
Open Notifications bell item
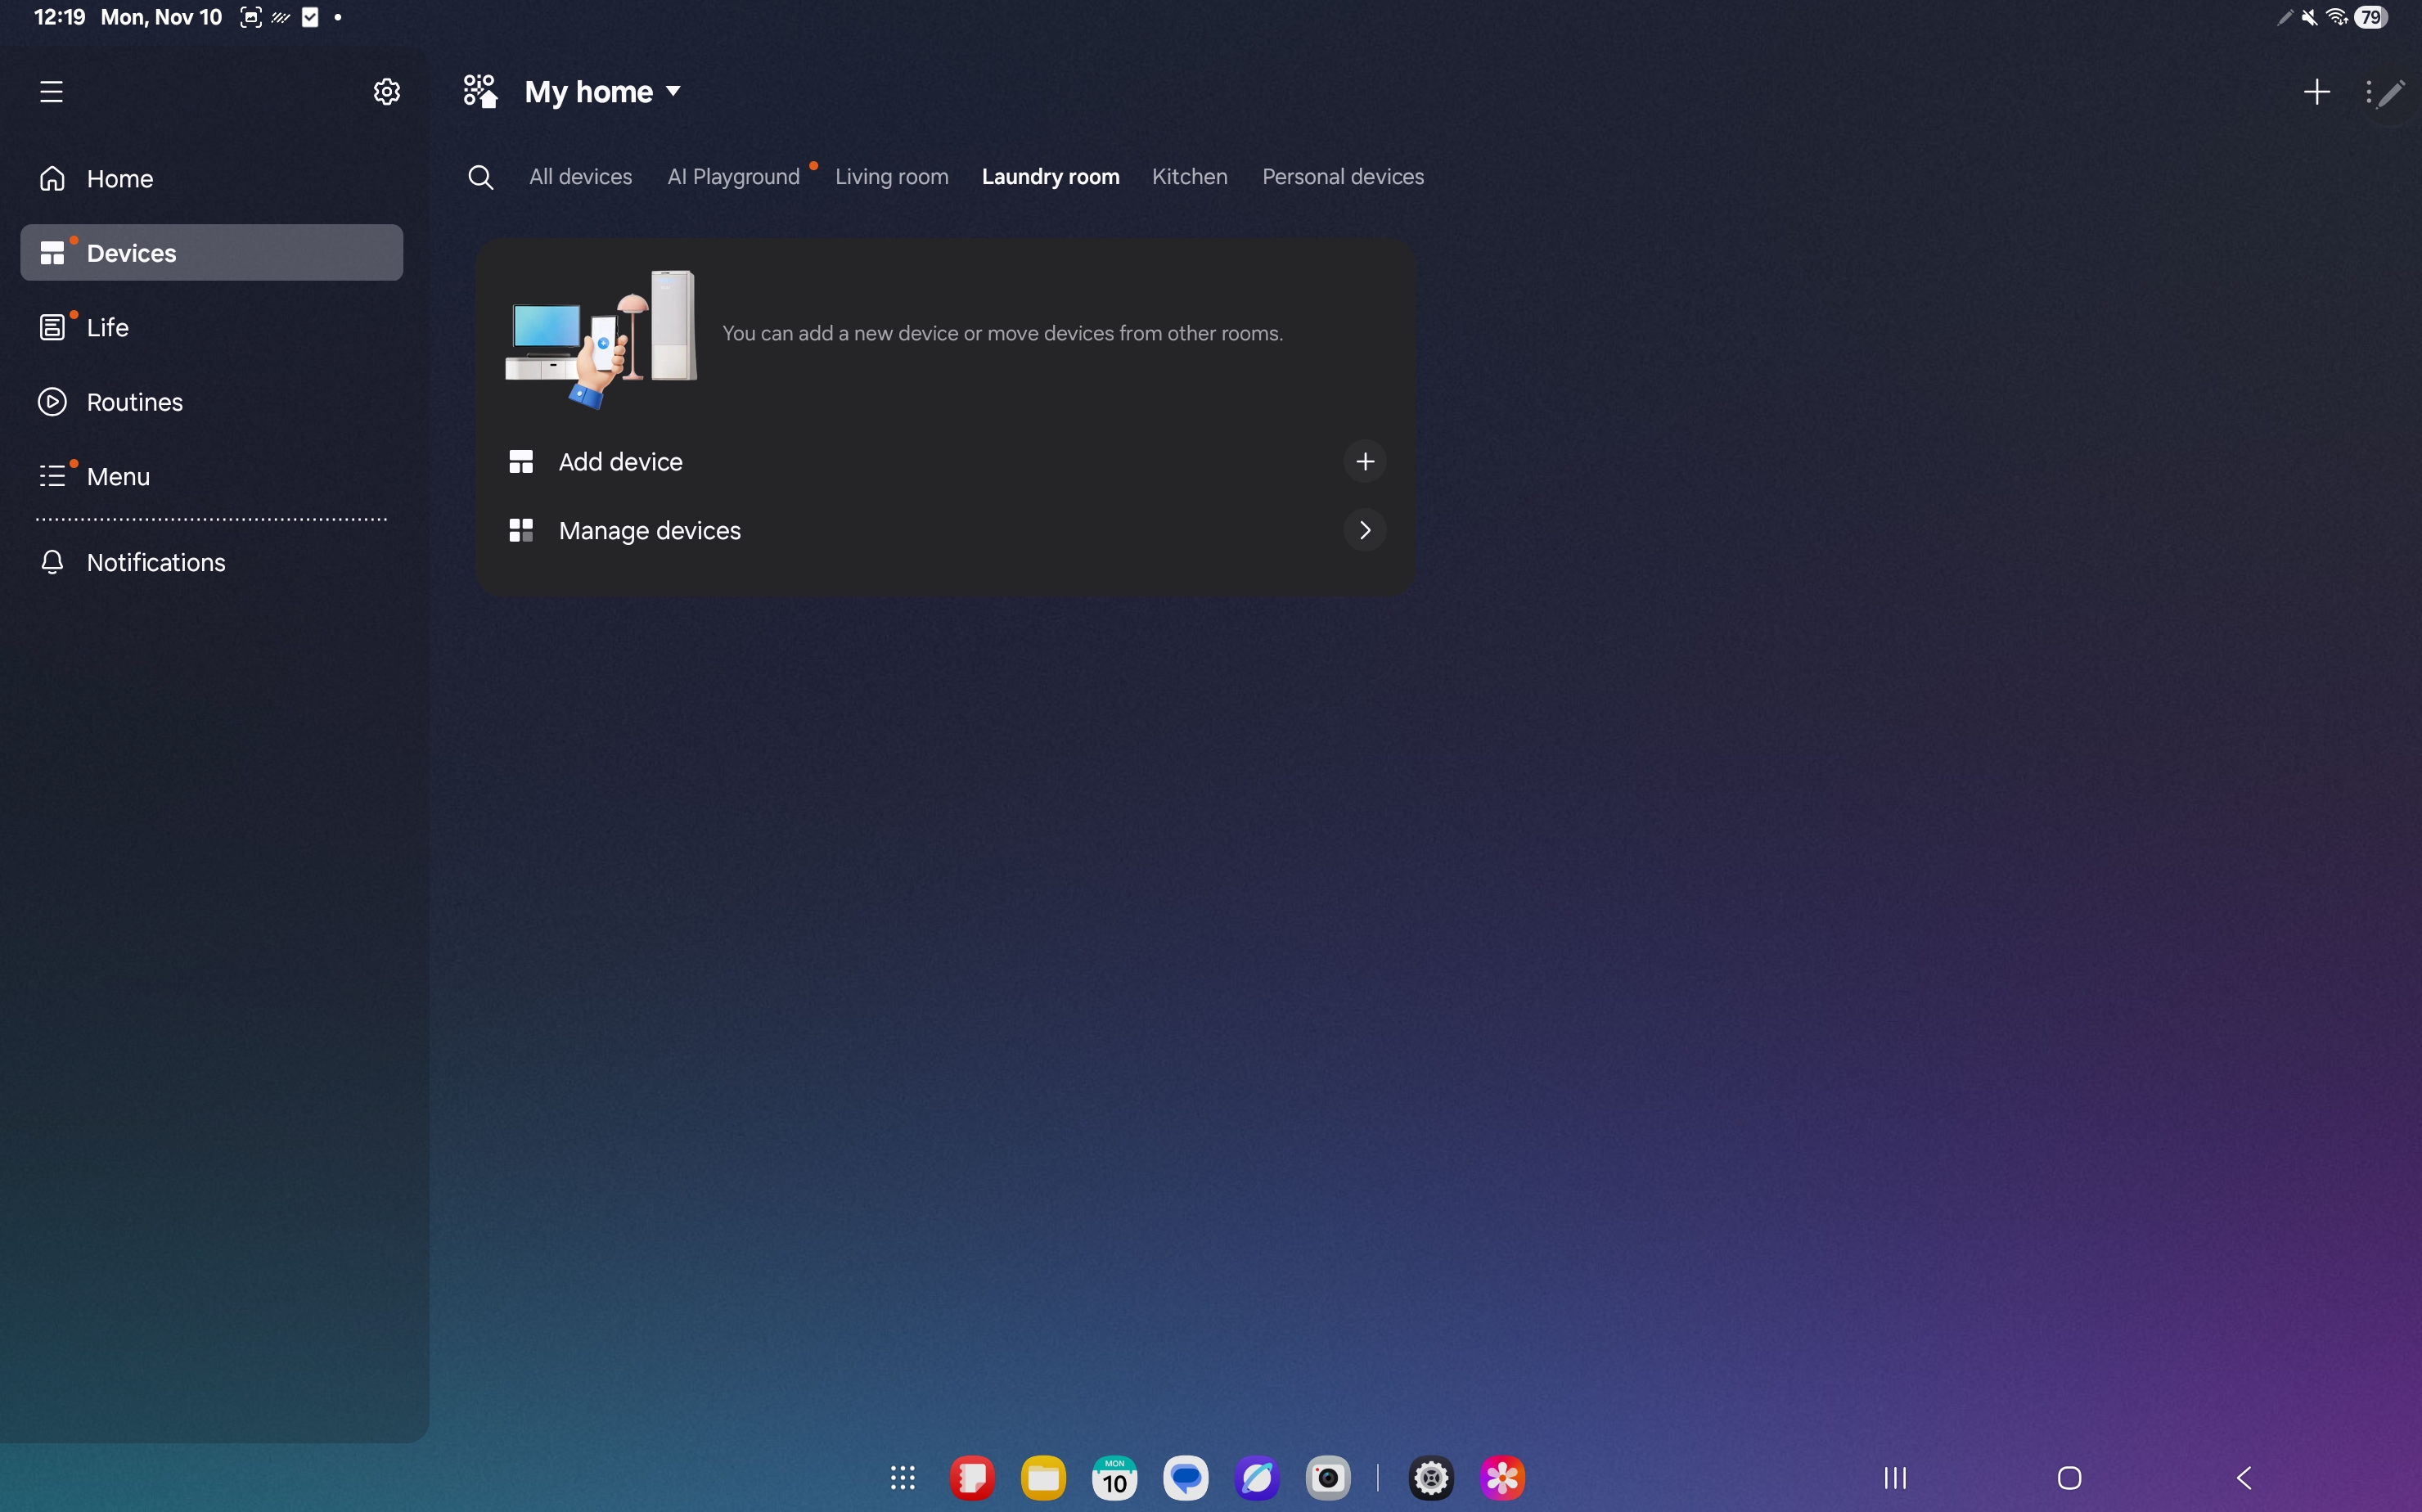[155, 562]
